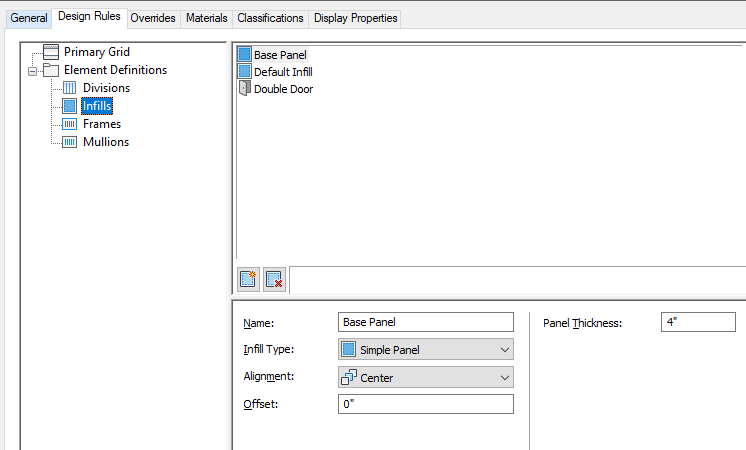Create a new infill definition
The height and width of the screenshot is (450, 746).
(x=248, y=279)
